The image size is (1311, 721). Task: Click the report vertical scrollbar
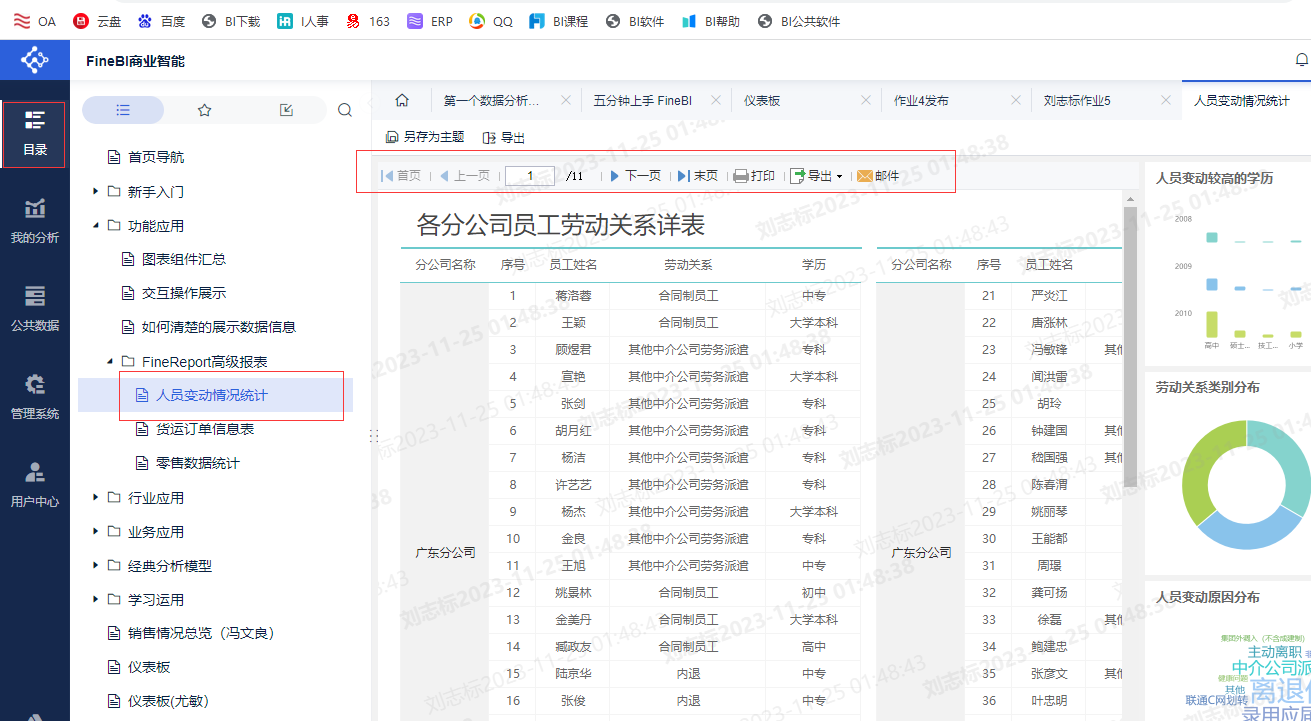pyautogui.click(x=1130, y=345)
